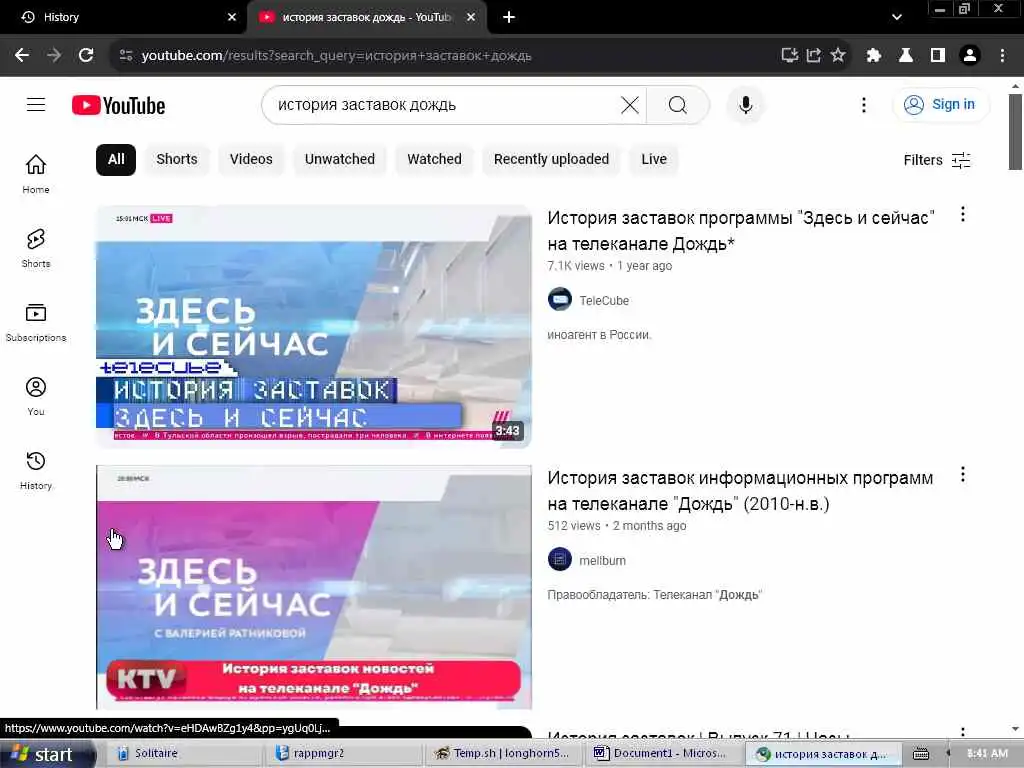Select Recently uploaded filter chip
The height and width of the screenshot is (768, 1024).
click(x=551, y=159)
